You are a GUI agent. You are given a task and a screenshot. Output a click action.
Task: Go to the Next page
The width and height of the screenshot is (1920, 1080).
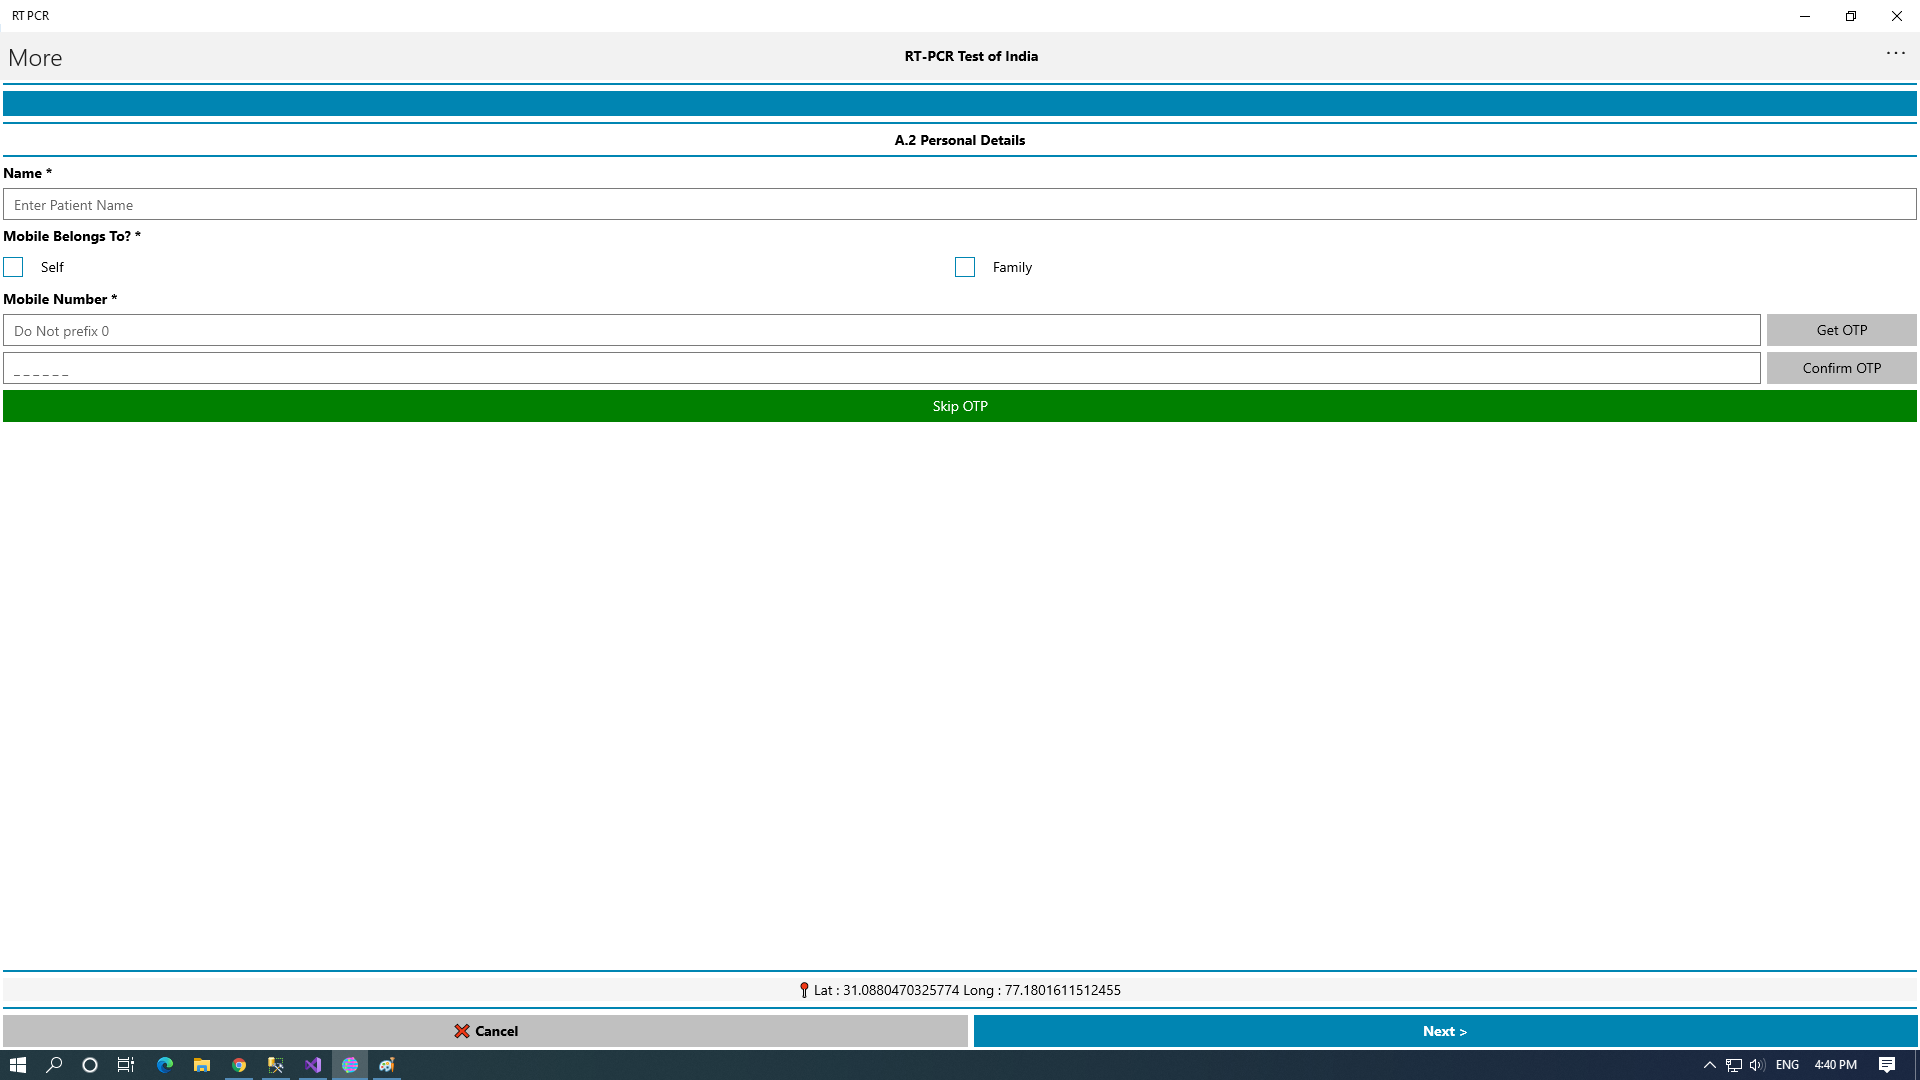point(1445,1031)
